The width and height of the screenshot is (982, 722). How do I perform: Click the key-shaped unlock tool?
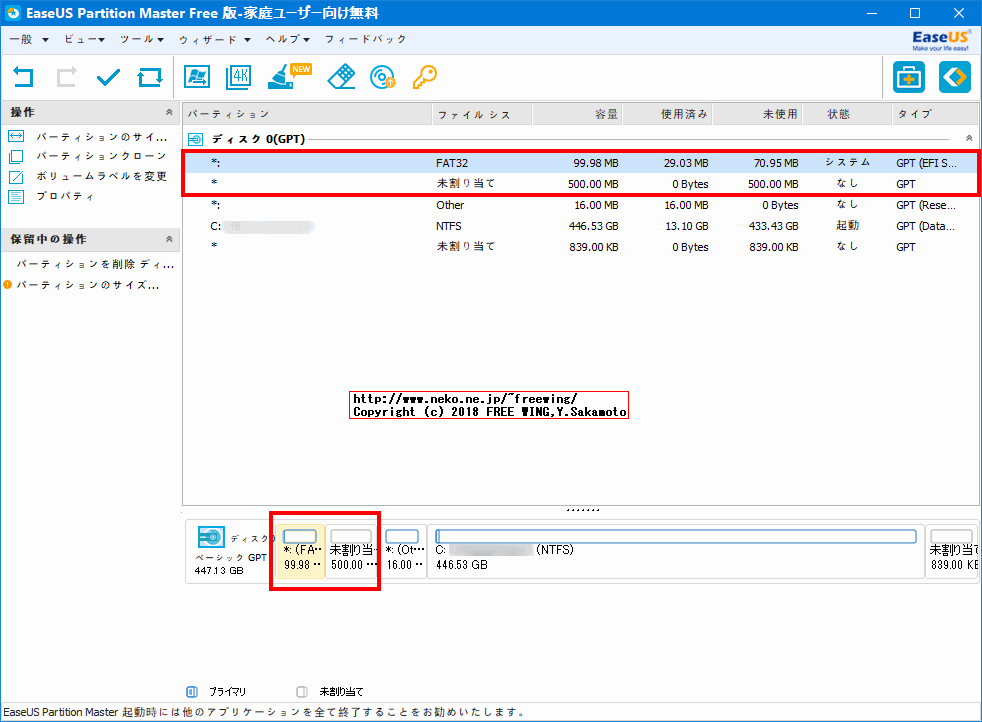coord(424,77)
